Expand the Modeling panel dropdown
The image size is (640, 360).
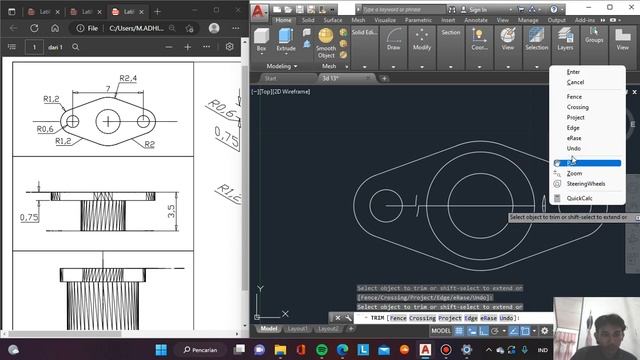282,66
